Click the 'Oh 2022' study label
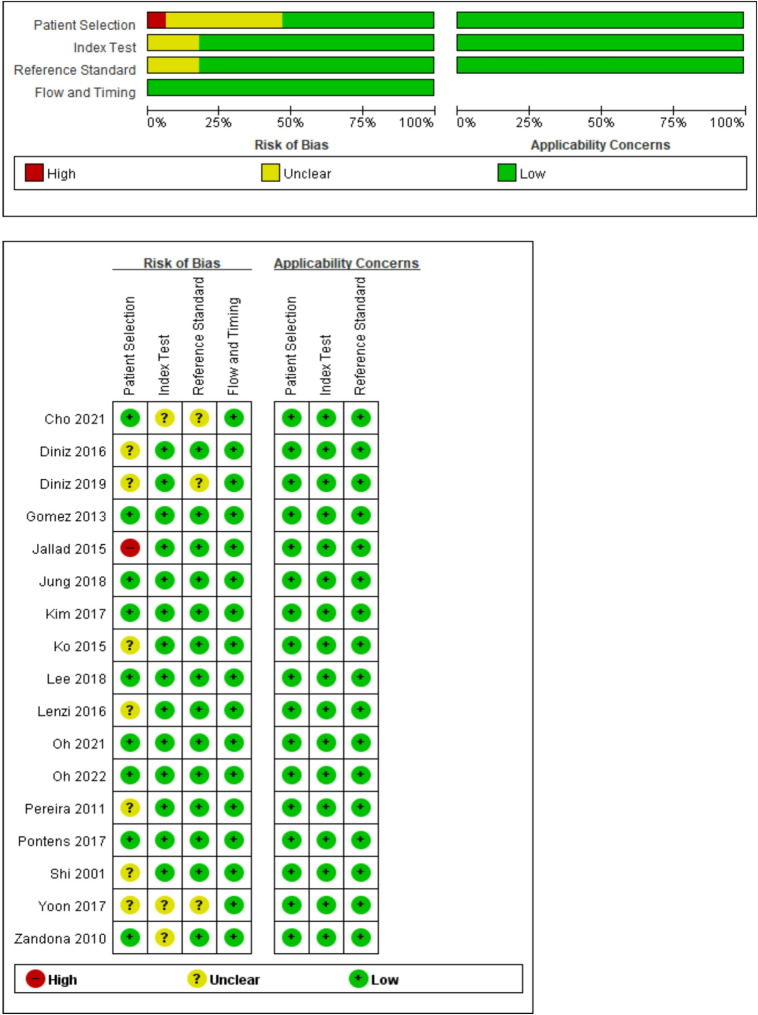 tap(80, 776)
